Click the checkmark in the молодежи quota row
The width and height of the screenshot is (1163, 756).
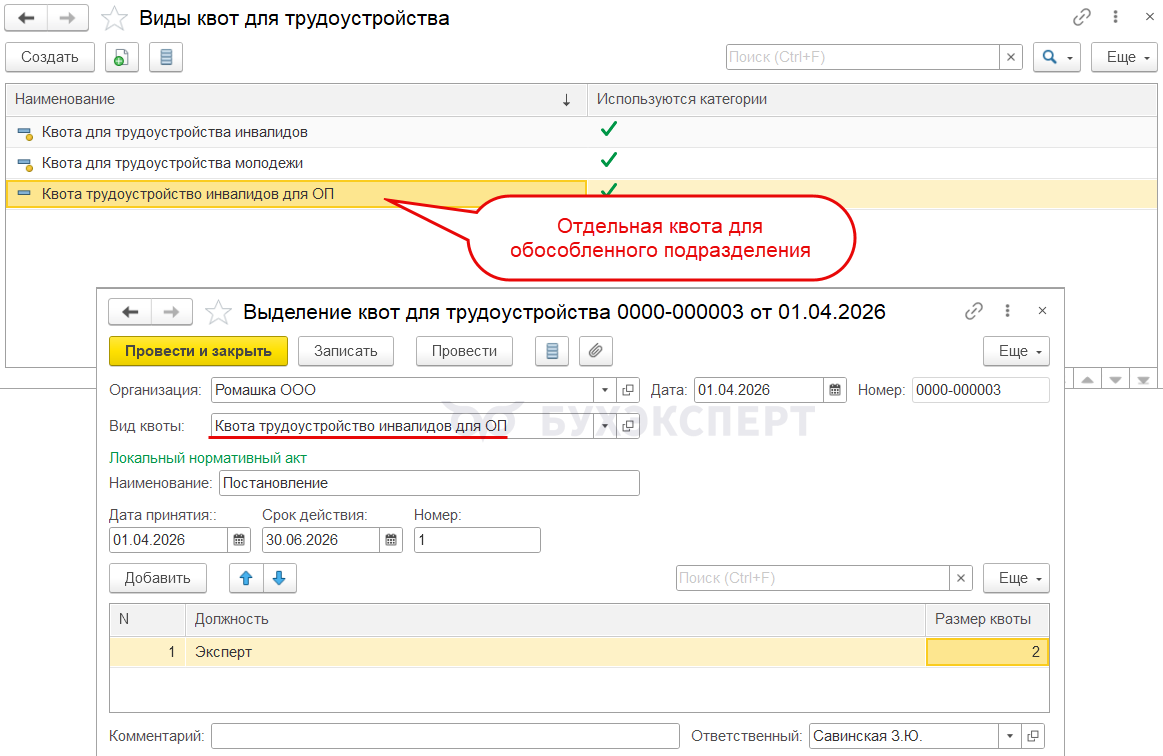click(x=609, y=160)
